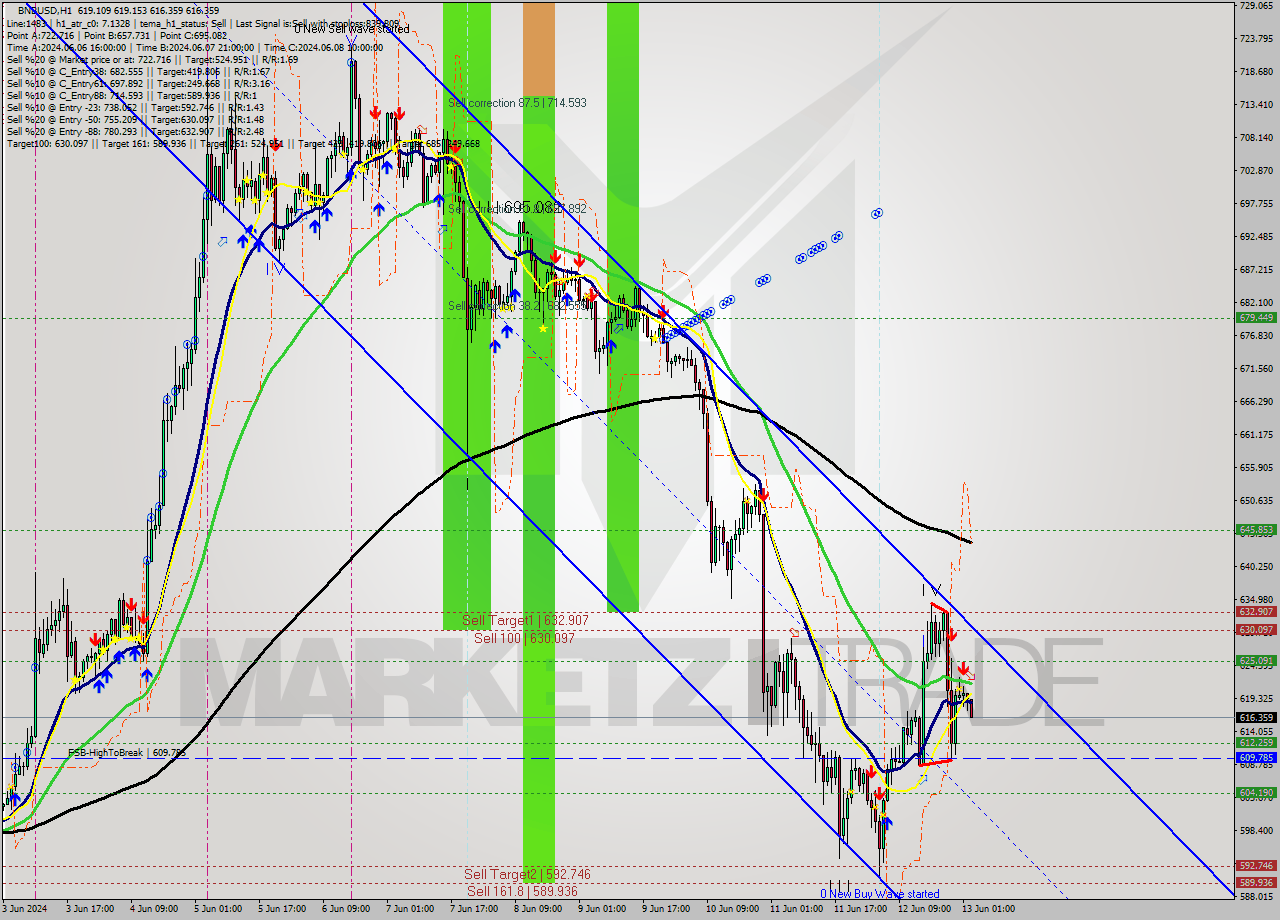Image resolution: width=1280 pixels, height=920 pixels.
Task: Click the '8 Jun 09:00' time label
Action: click(x=537, y=909)
